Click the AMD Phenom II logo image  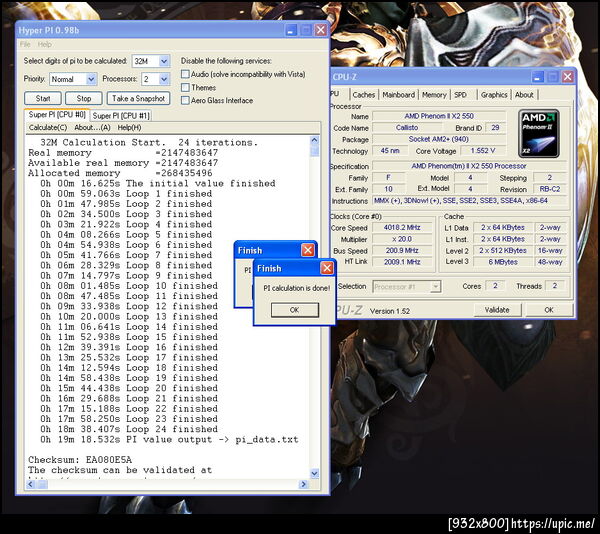click(538, 134)
